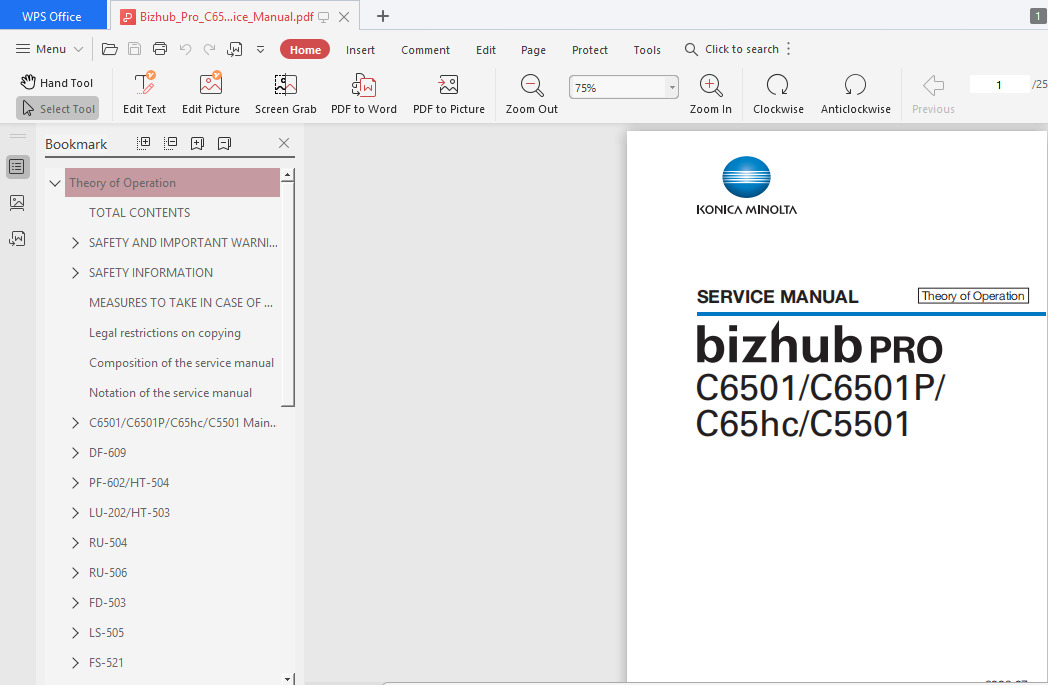This screenshot has width=1048, height=685.
Task: Click bookmark scrollbar up arrow
Action: [x=287, y=175]
